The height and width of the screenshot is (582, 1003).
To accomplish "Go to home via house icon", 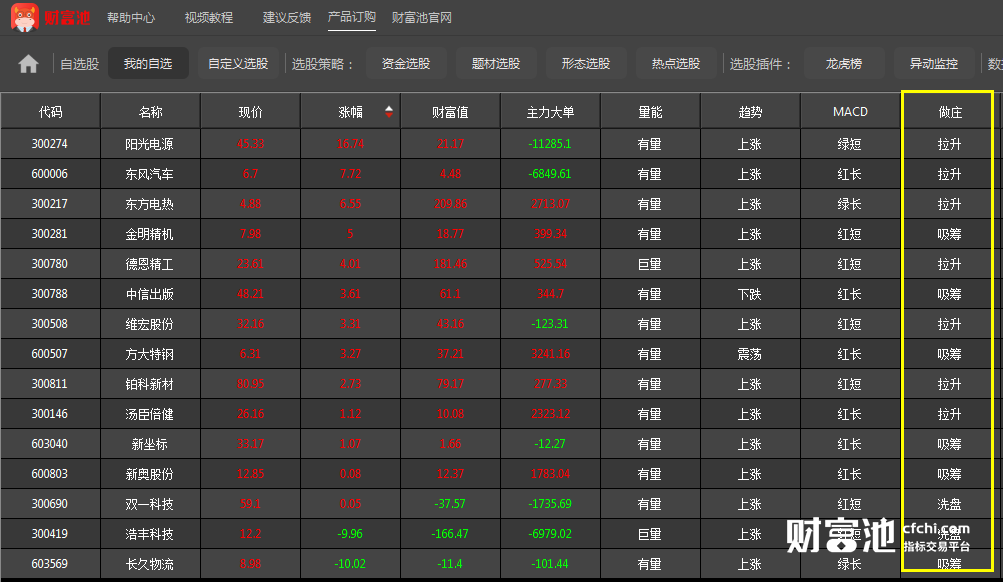I will point(28,64).
